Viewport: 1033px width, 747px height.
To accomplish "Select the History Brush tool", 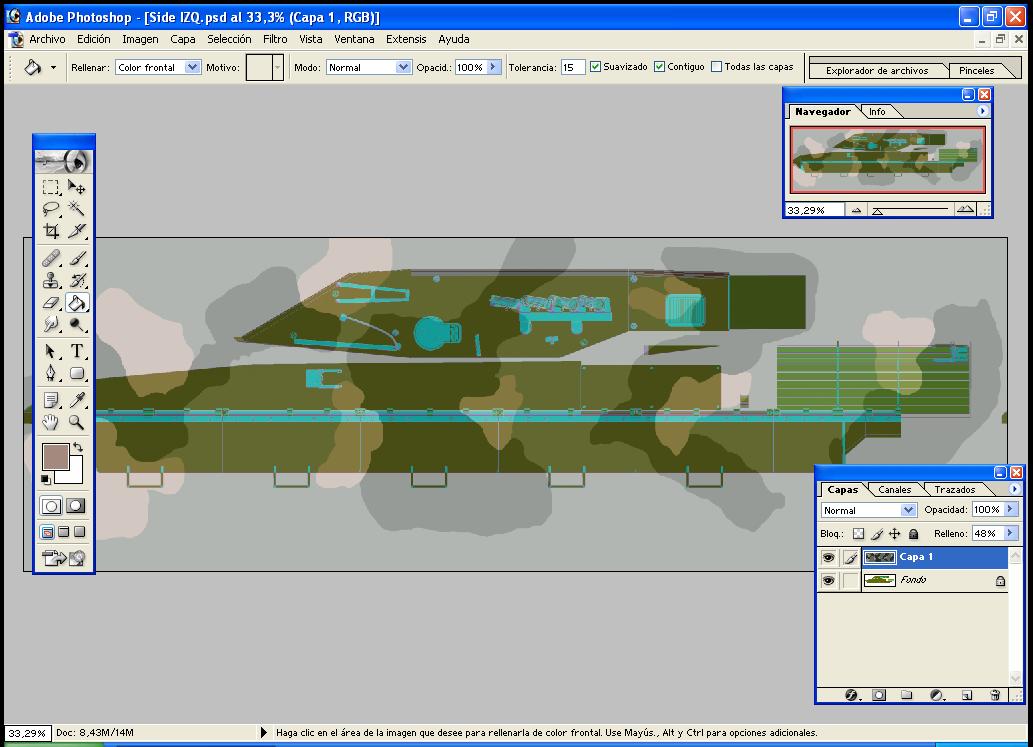I will coord(76,280).
